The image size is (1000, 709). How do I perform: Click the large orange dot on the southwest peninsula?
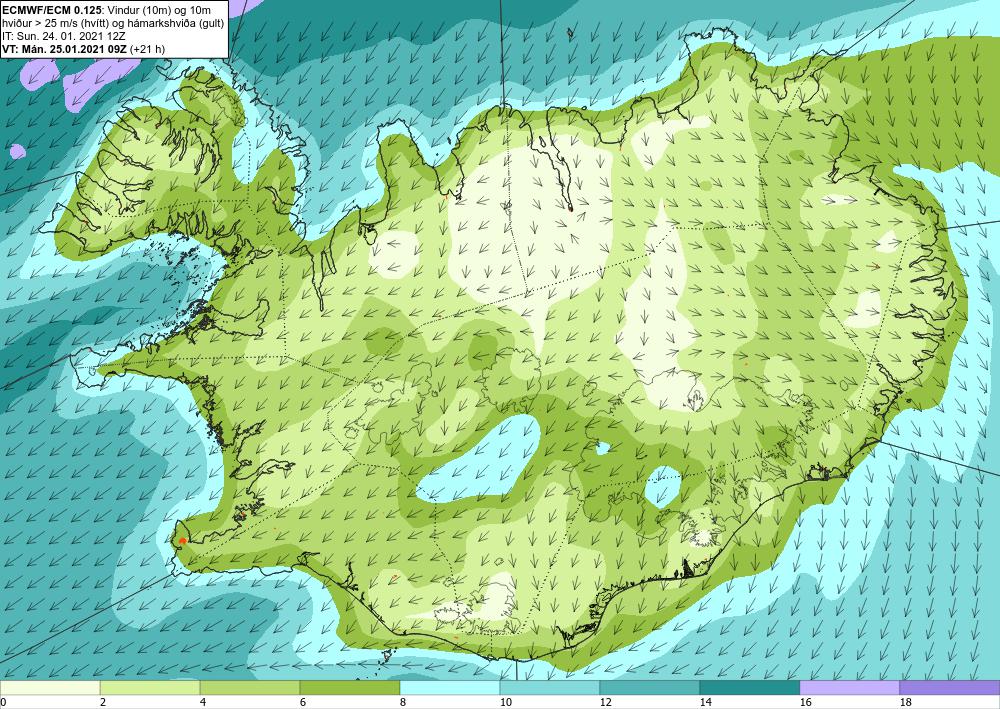click(x=182, y=541)
